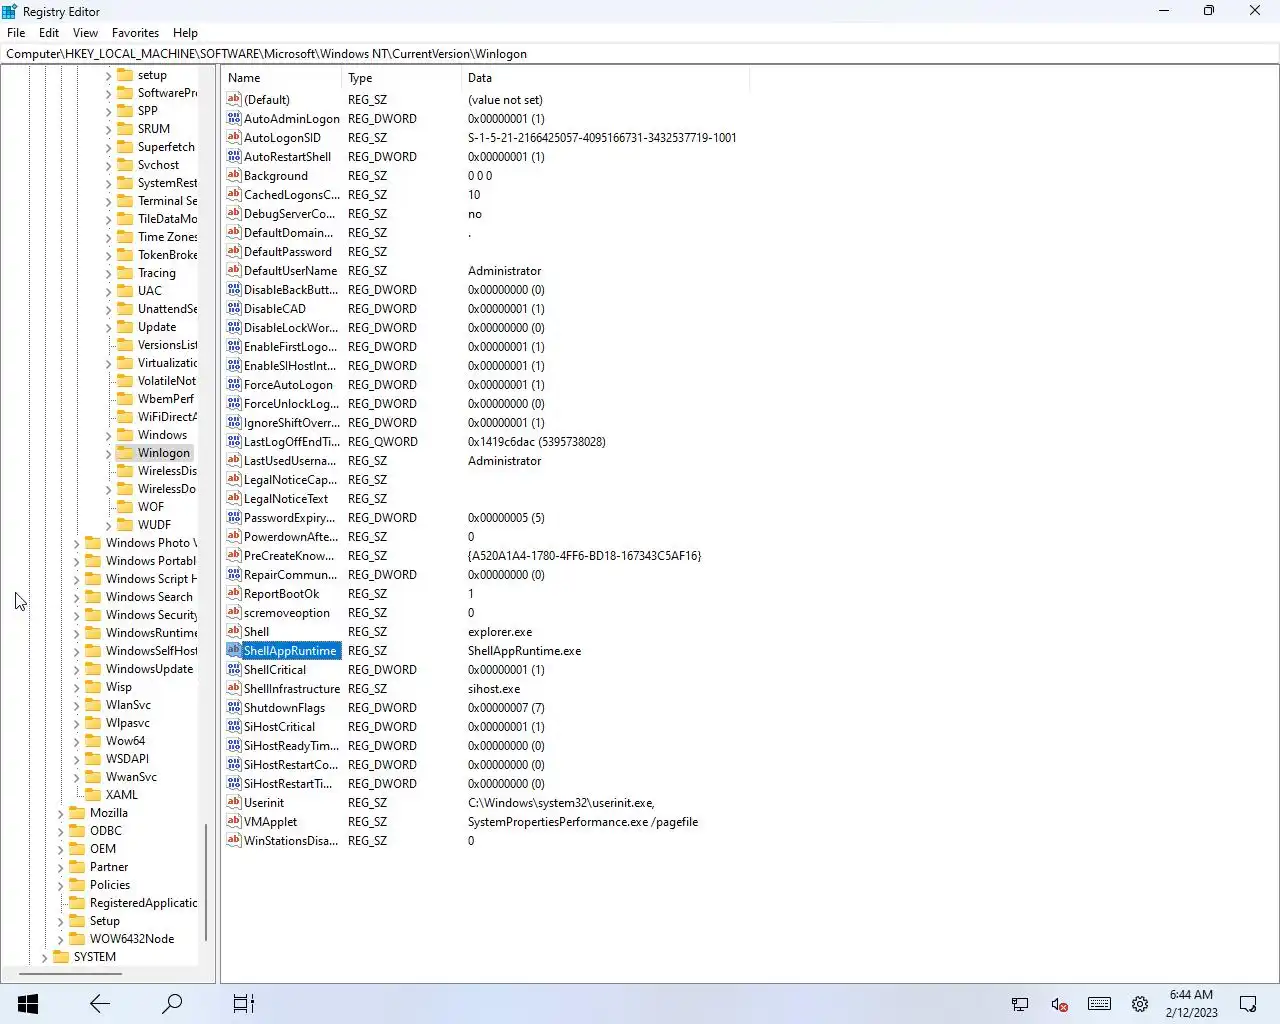Click the taskbar back arrow icon
The width and height of the screenshot is (1280, 1024).
pos(100,1004)
